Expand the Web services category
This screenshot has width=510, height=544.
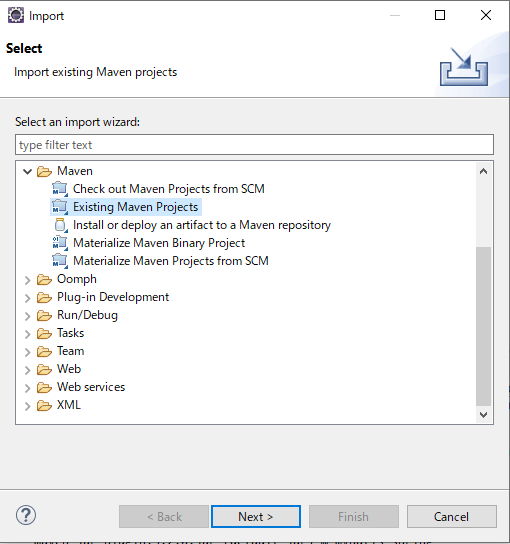[x=27, y=388]
